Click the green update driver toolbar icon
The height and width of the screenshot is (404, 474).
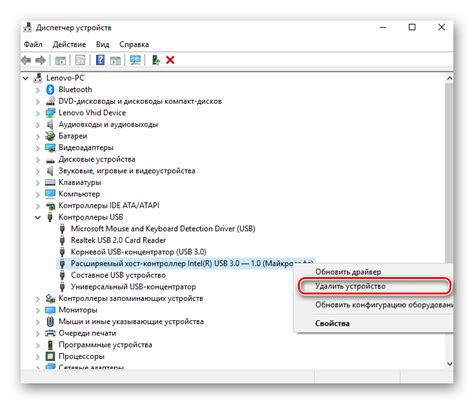tap(155, 60)
